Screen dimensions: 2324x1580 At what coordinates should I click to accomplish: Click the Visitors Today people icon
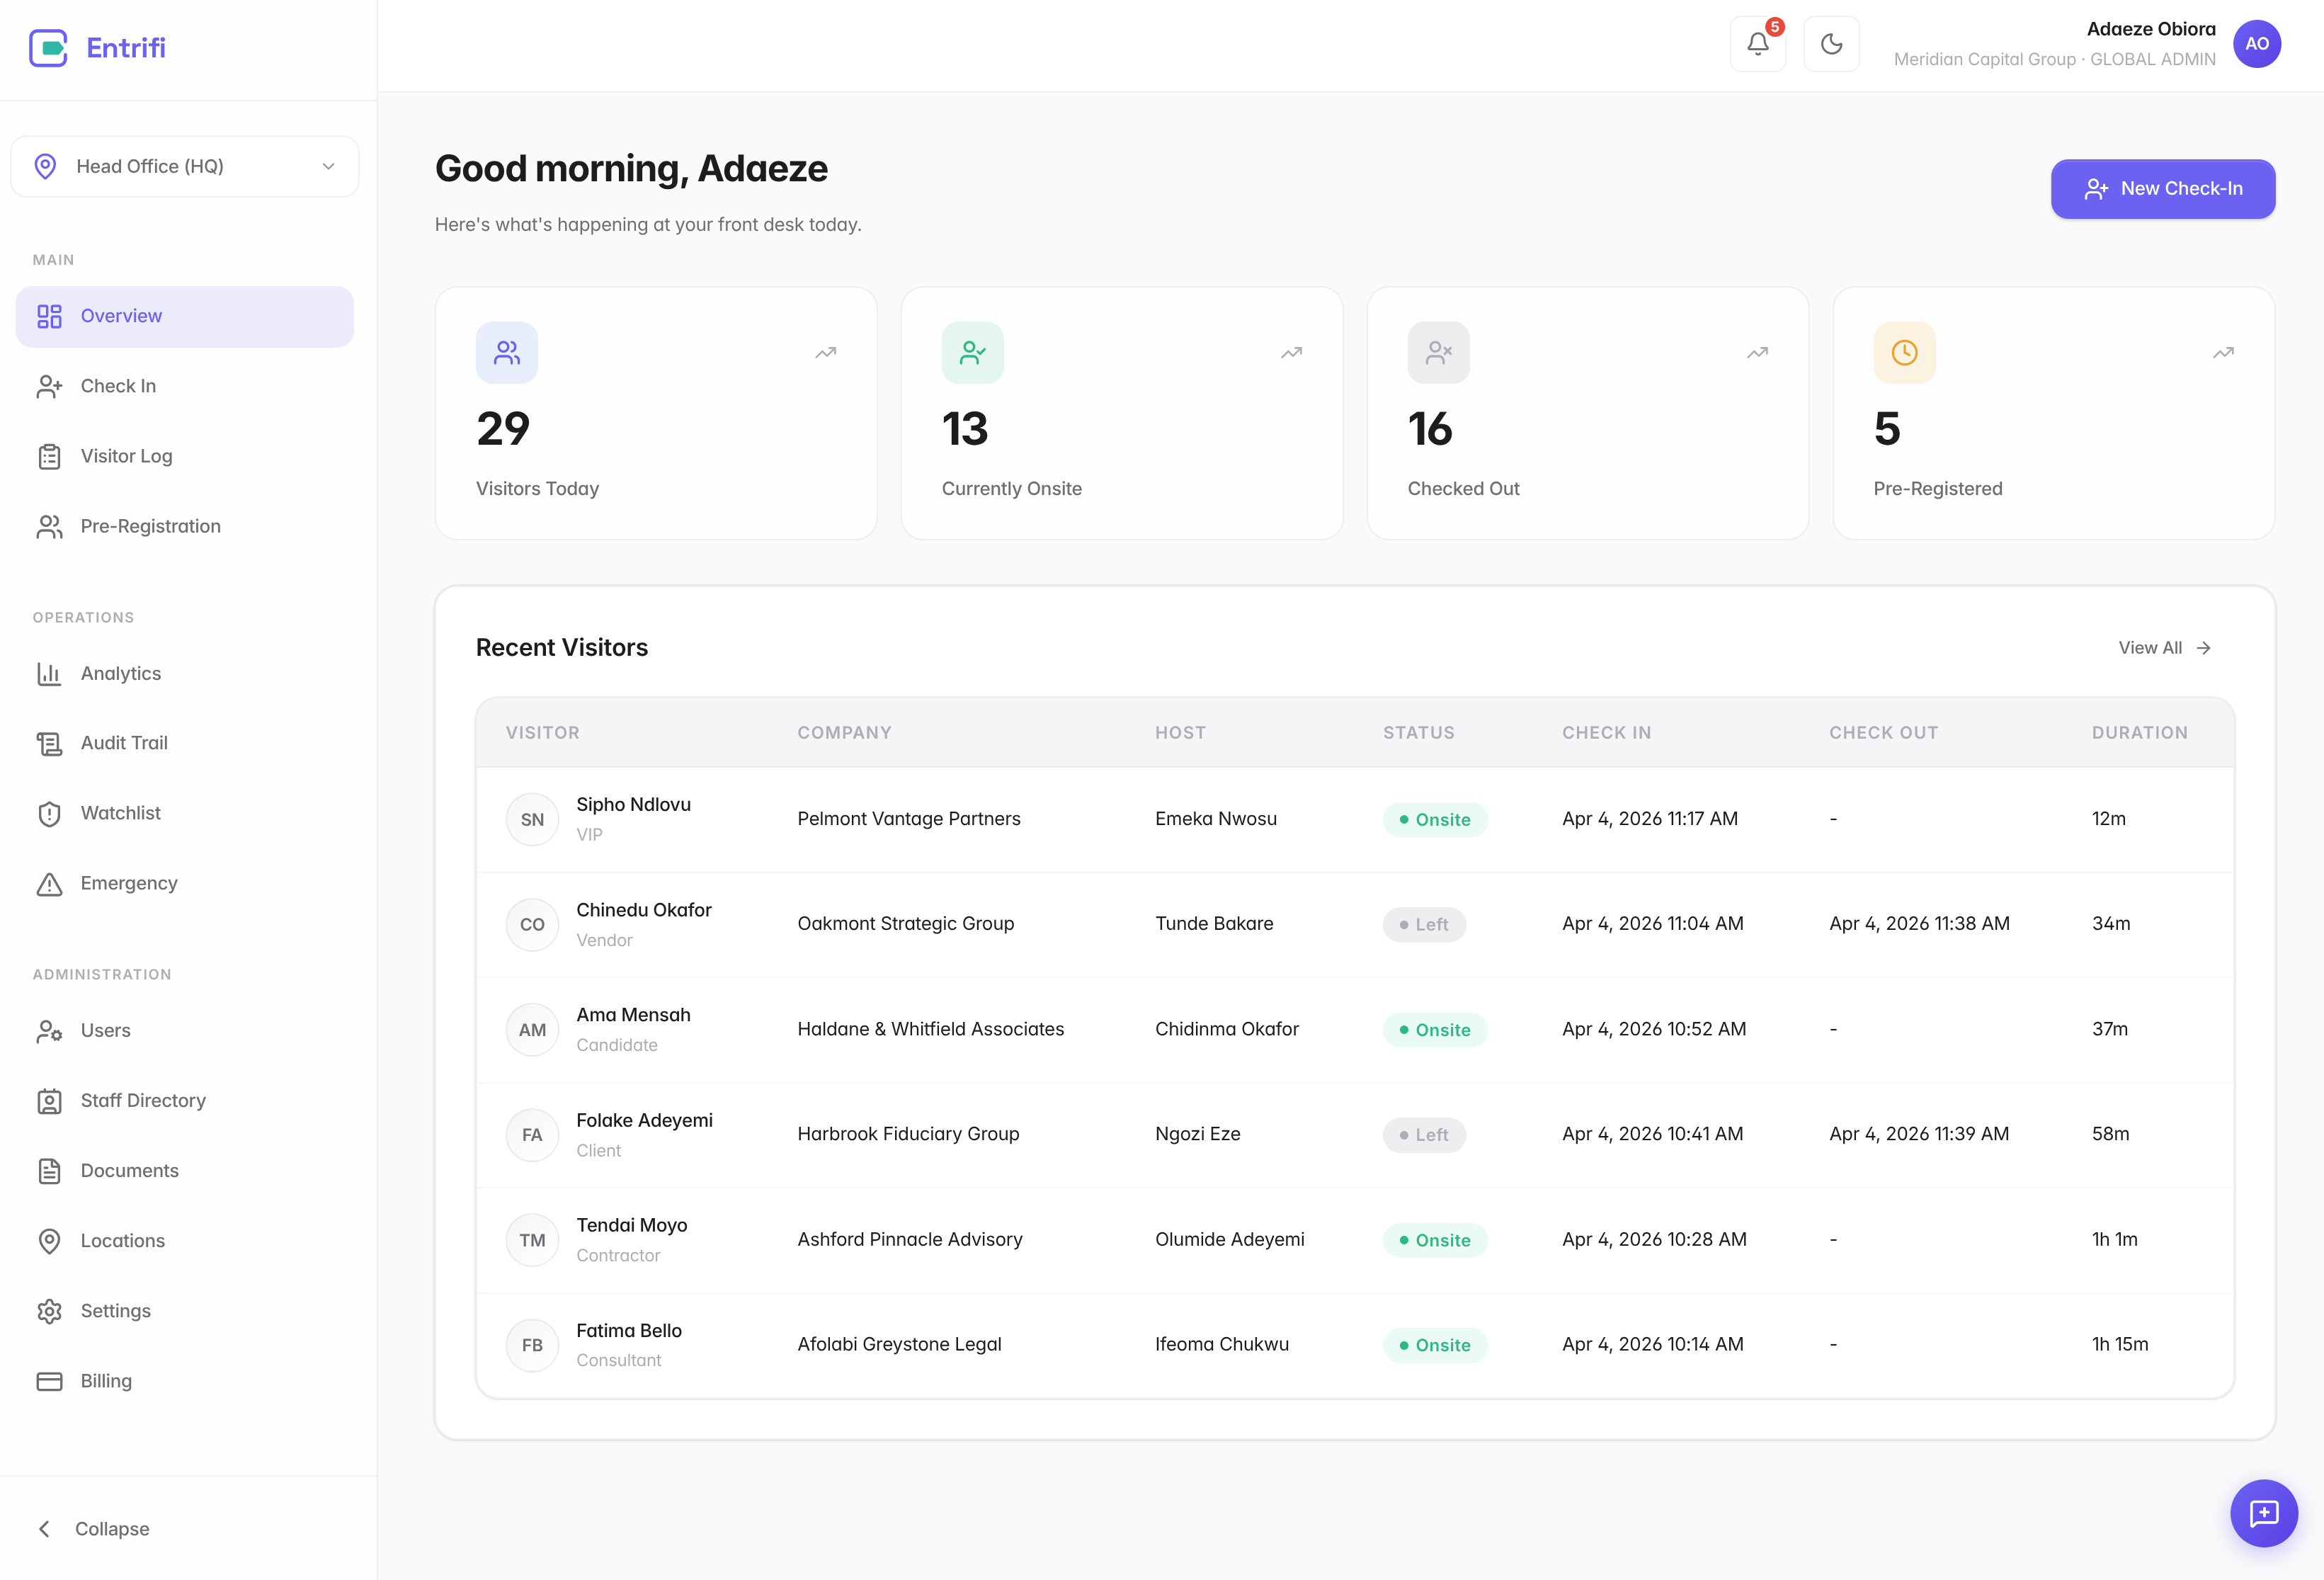pos(506,352)
